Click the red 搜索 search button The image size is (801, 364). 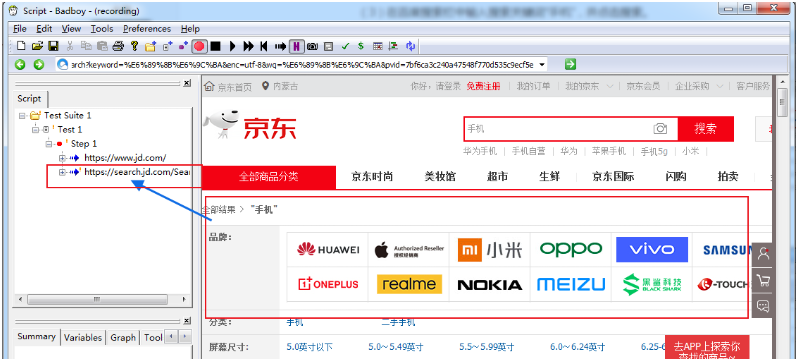click(x=705, y=129)
